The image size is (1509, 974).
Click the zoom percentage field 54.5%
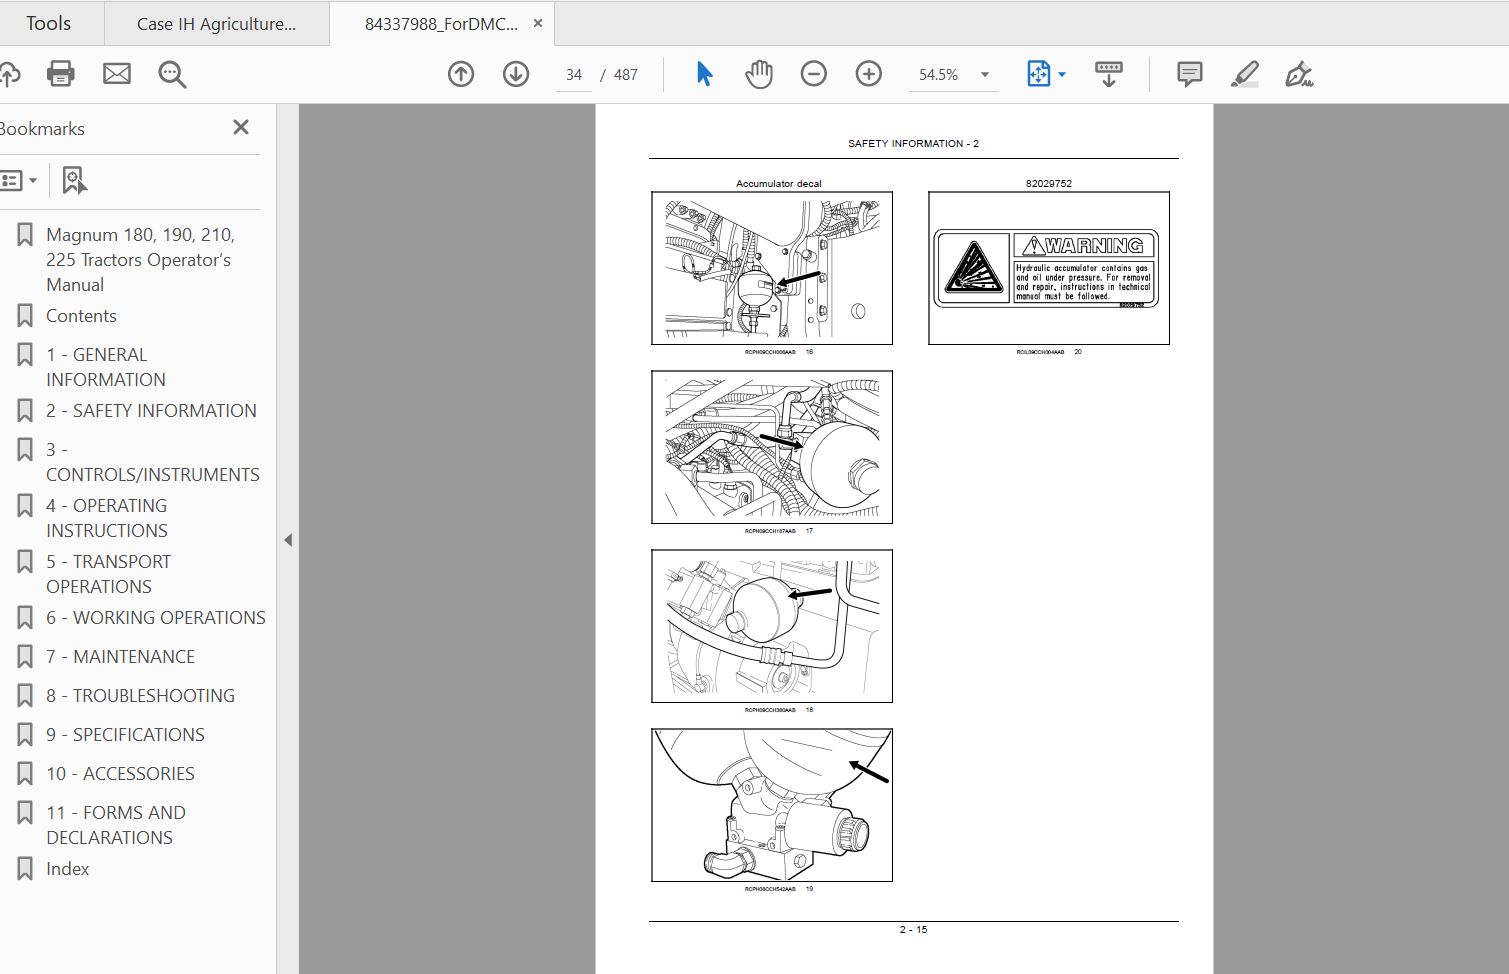tap(938, 75)
